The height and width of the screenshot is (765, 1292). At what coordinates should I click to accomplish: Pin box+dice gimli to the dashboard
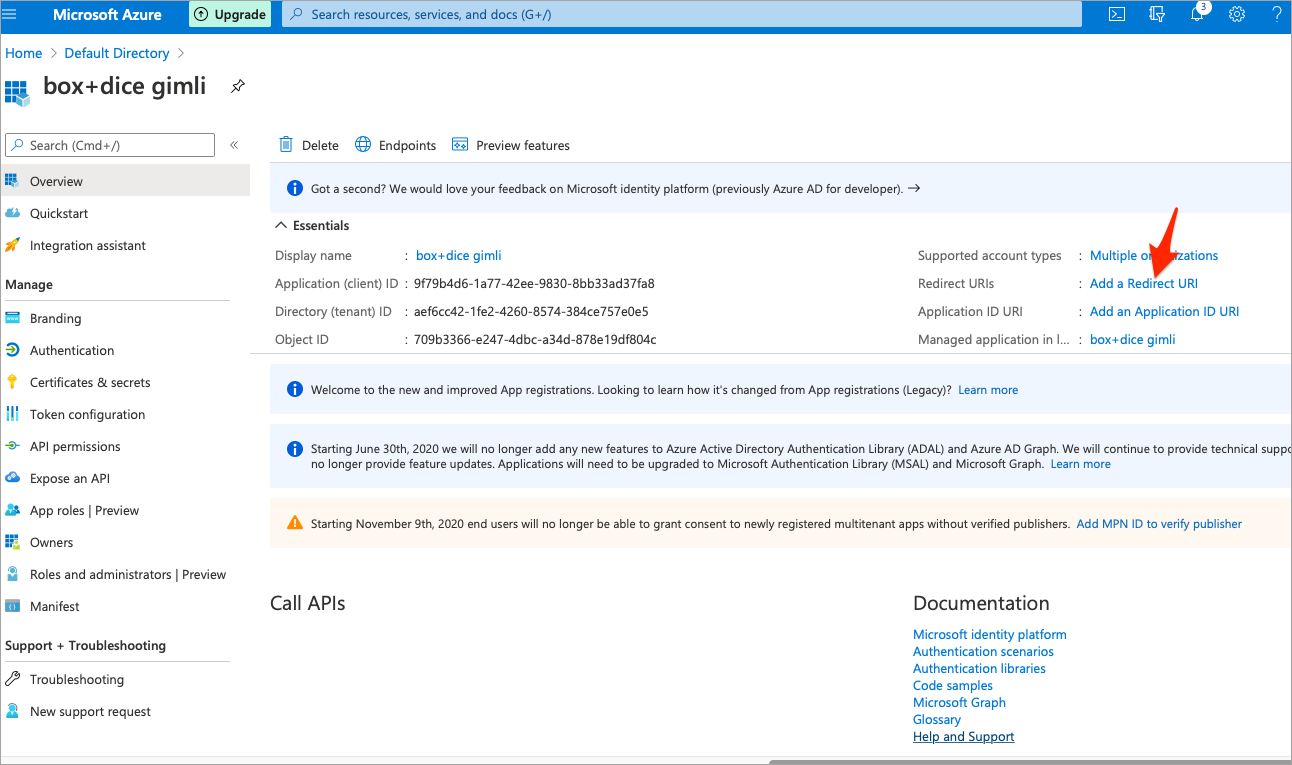pos(237,86)
